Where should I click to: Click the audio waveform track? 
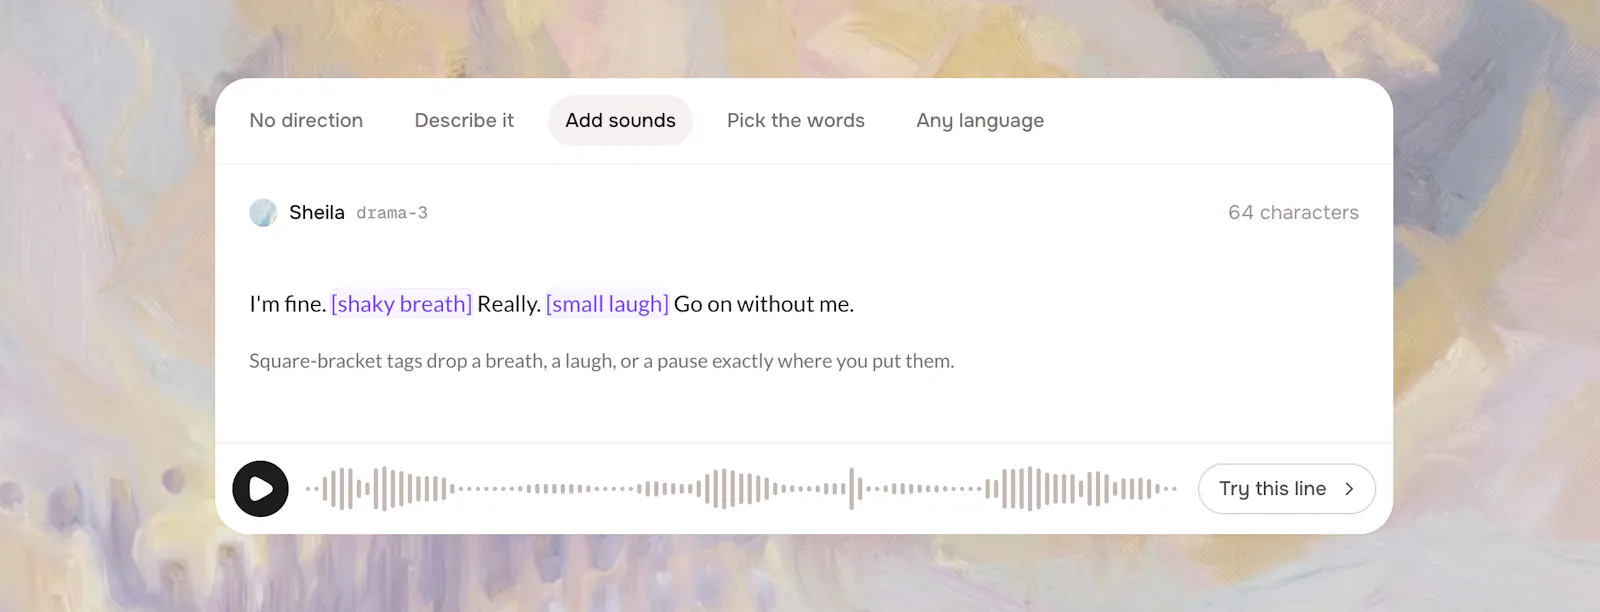pyautogui.click(x=741, y=489)
